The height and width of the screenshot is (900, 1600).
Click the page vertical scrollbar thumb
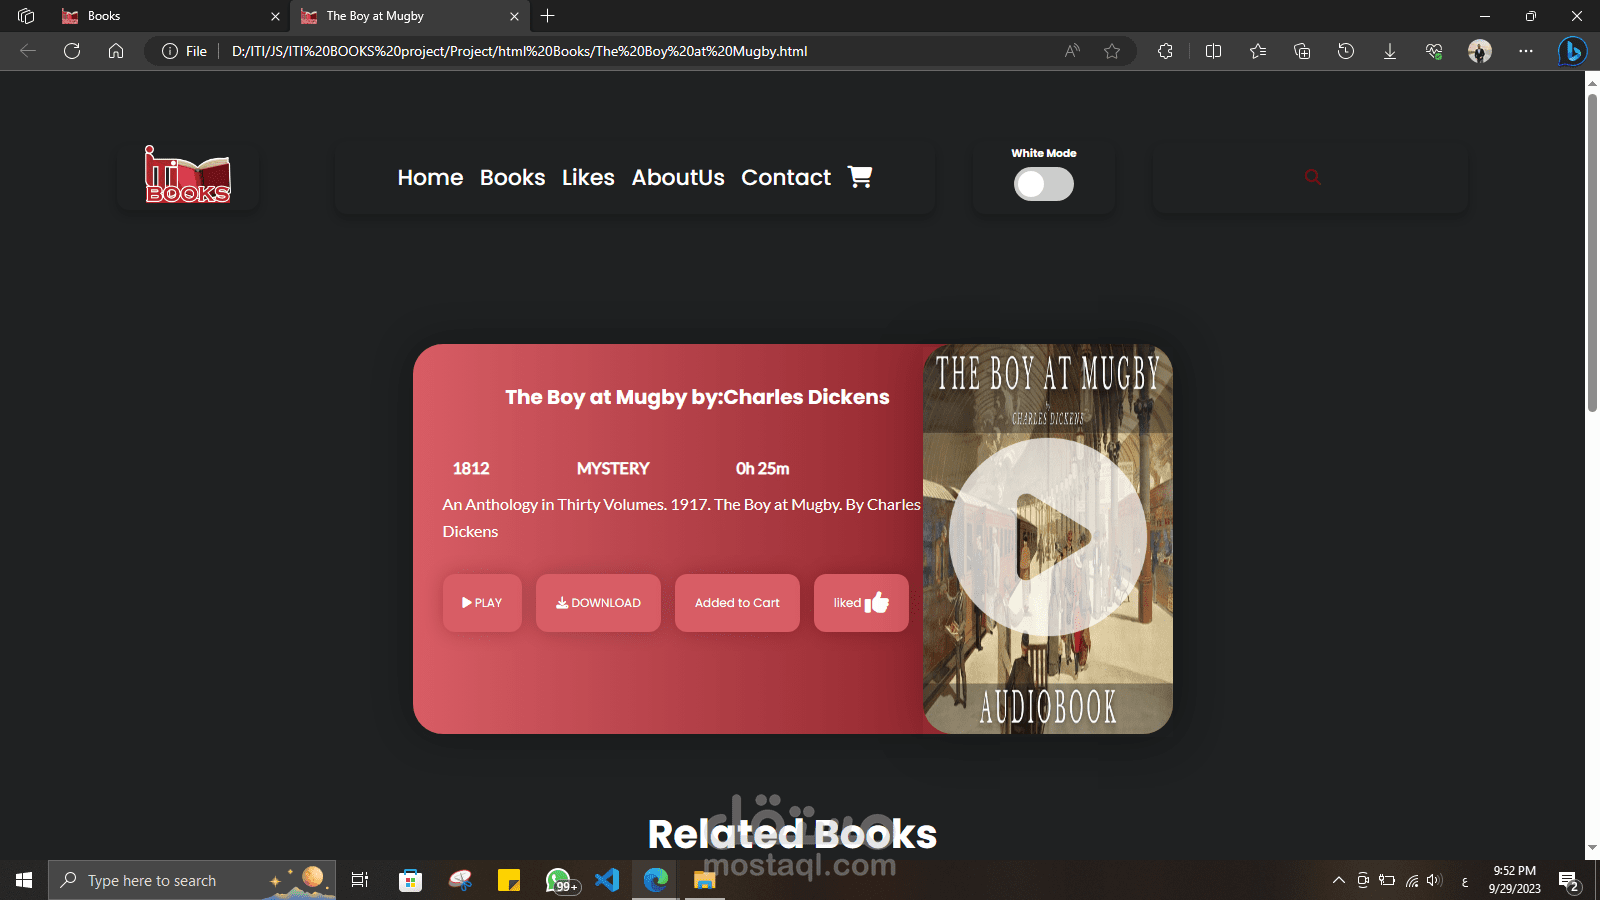click(1592, 252)
